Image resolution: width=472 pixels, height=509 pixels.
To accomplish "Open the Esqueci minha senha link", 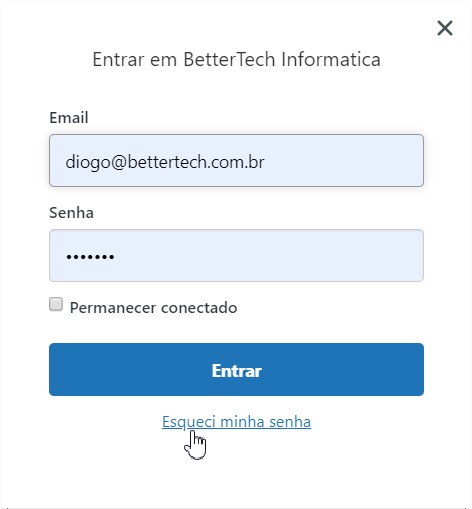I will pyautogui.click(x=236, y=422).
